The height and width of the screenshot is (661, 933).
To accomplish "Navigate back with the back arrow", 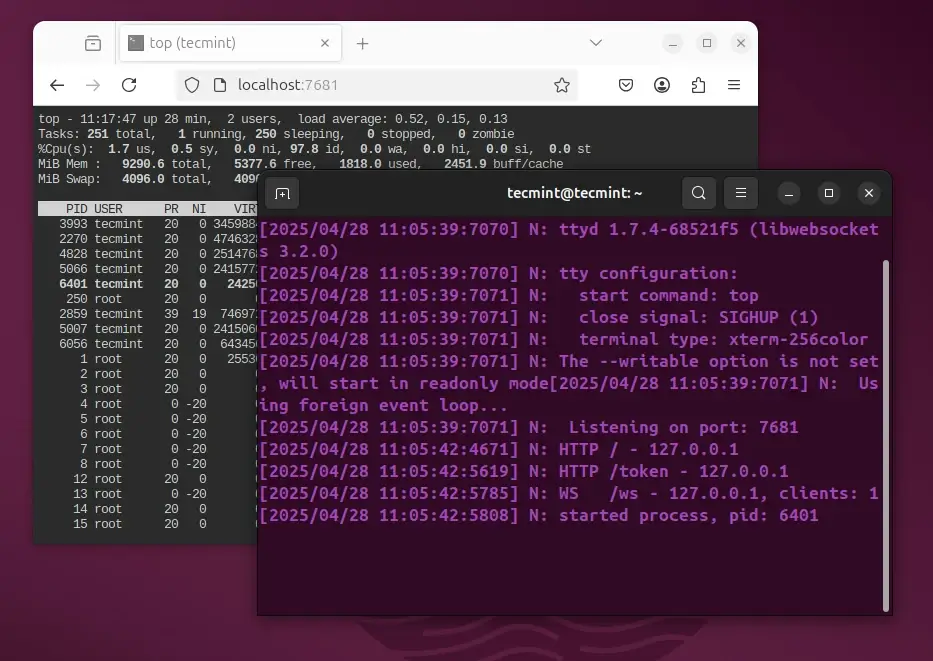I will click(x=57, y=85).
